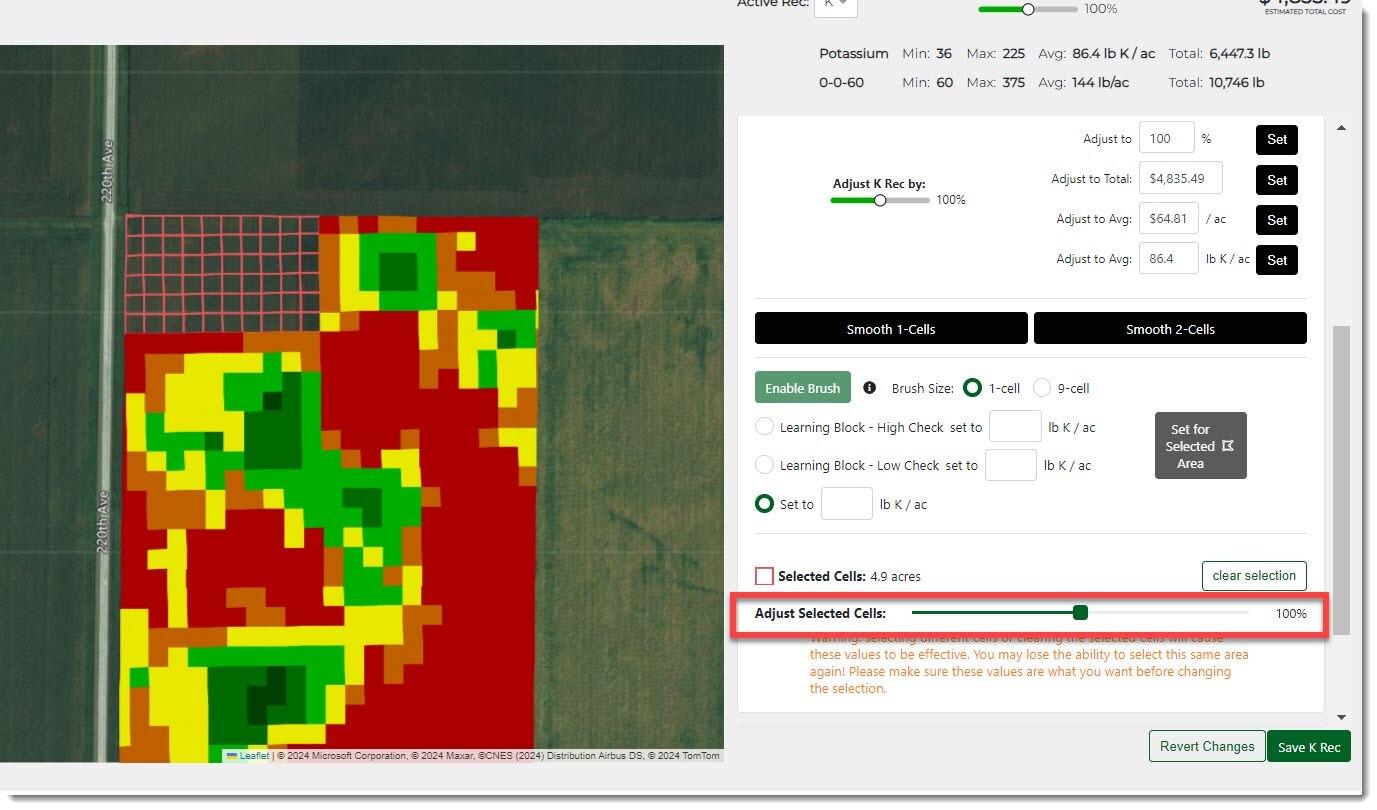The width and height of the screenshot is (1377, 810).
Task: Click Smooth 2-Cells button
Action: tap(1169, 329)
